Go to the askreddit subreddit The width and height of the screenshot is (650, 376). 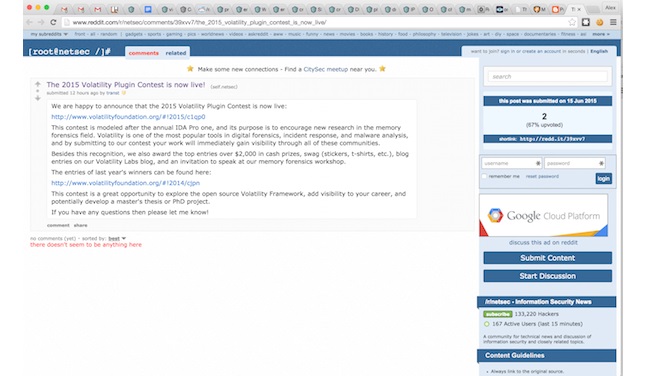(258, 34)
